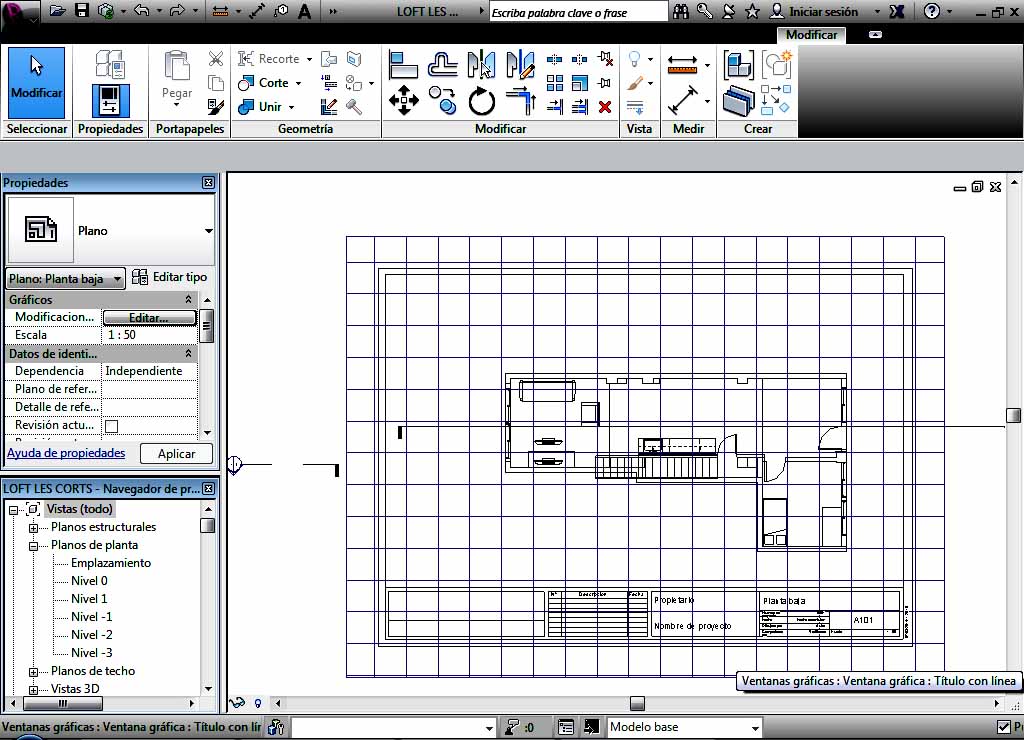Click the Rotate tool icon
Image resolution: width=1024 pixels, height=740 pixels.
482,100
